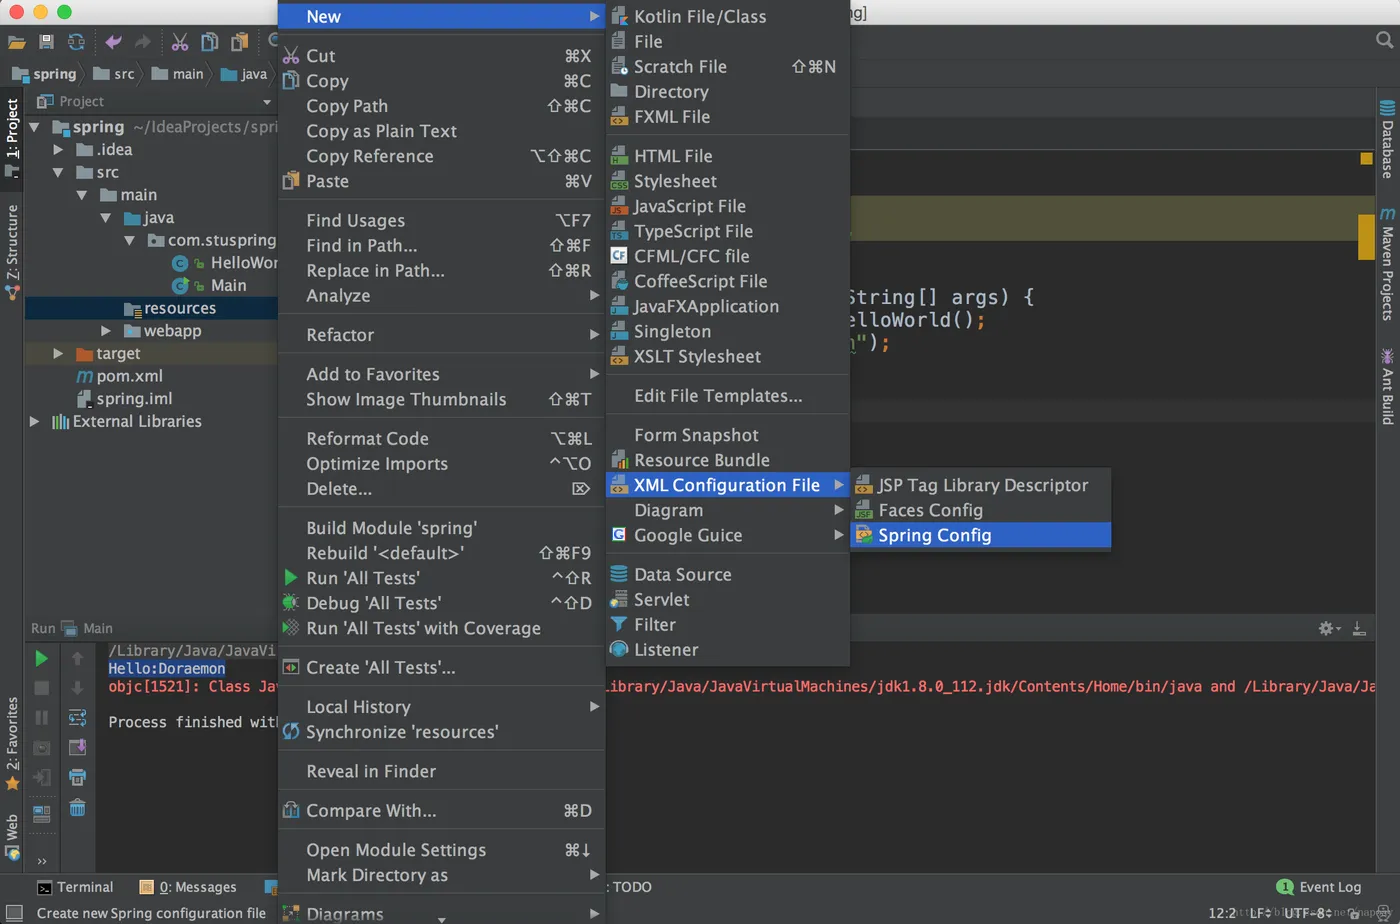This screenshot has width=1400, height=924.
Task: Choose Faces Config submenu entry
Action: 980,510
